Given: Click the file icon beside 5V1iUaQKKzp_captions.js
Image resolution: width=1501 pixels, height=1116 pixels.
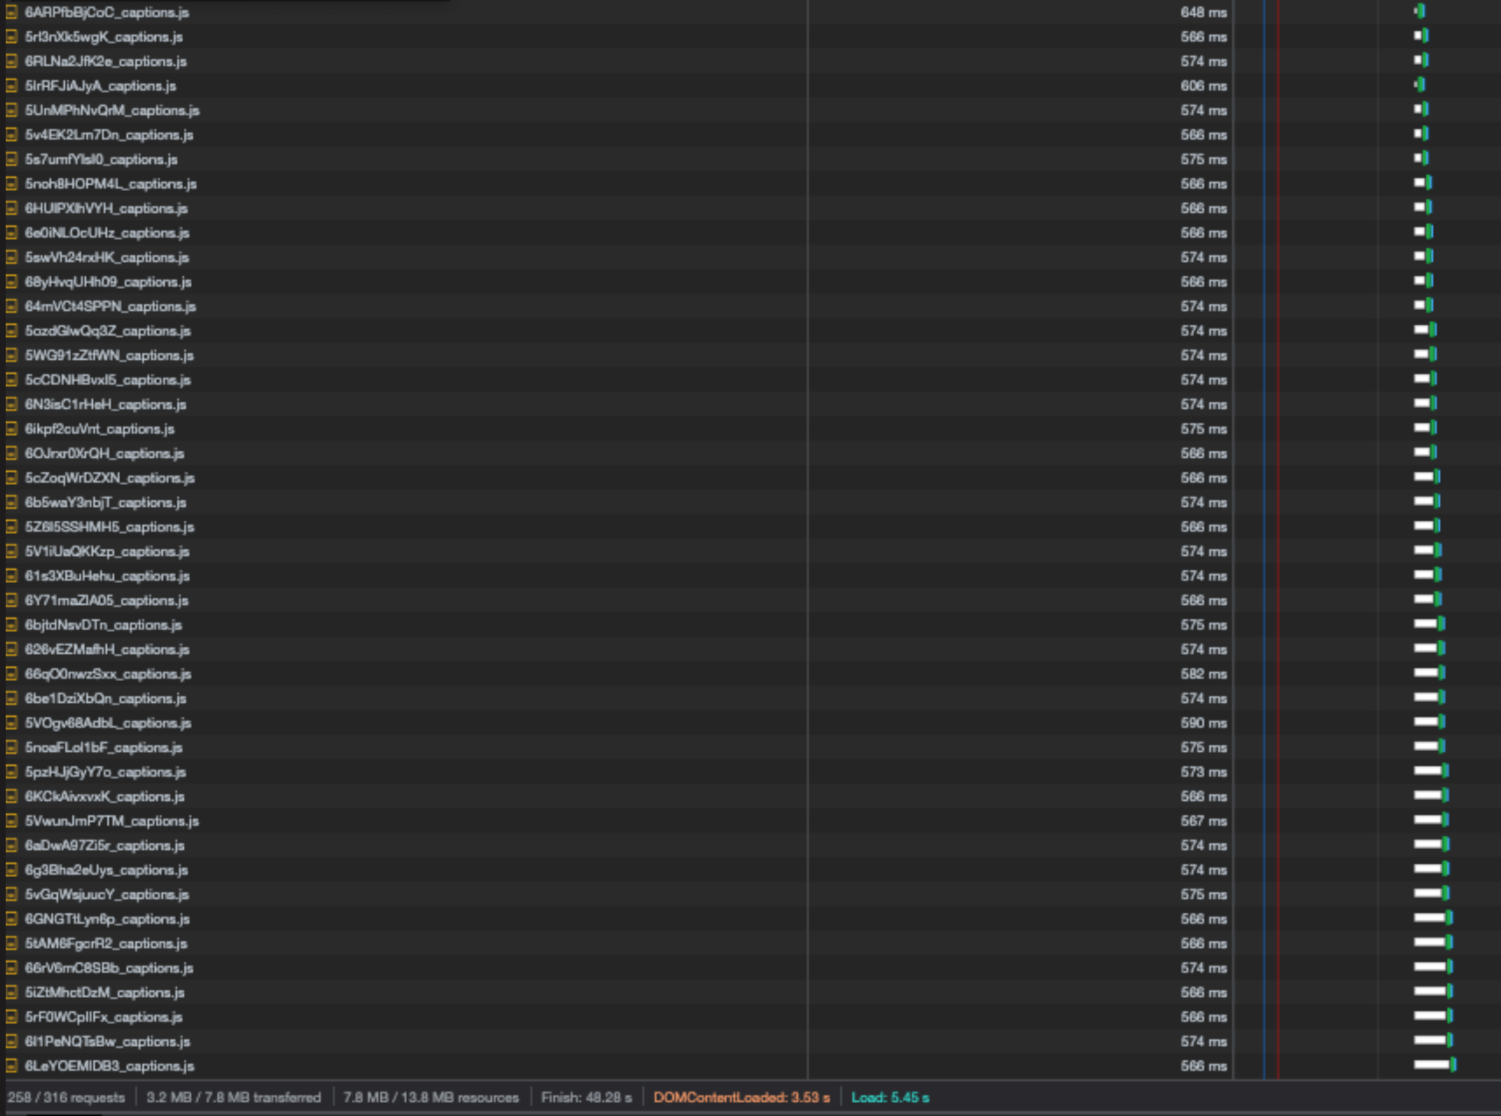Looking at the screenshot, I should pyautogui.click(x=11, y=551).
